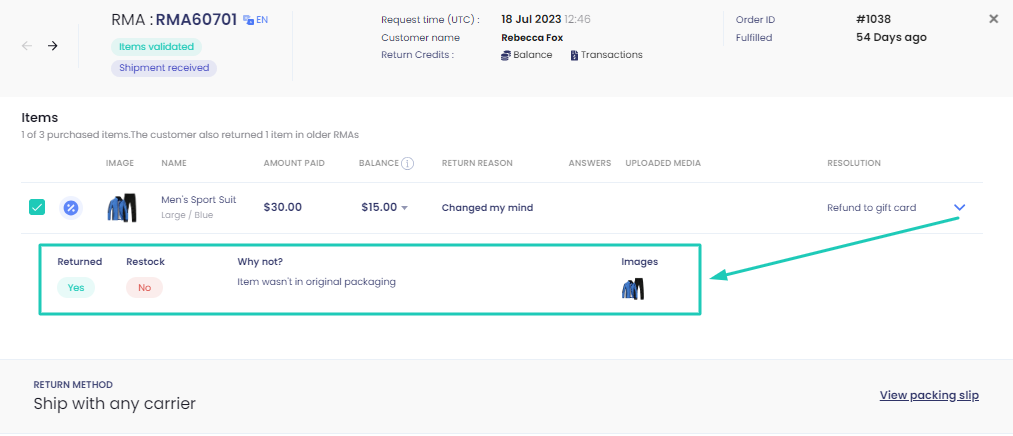Click the Shipment received status badge

pos(164,68)
